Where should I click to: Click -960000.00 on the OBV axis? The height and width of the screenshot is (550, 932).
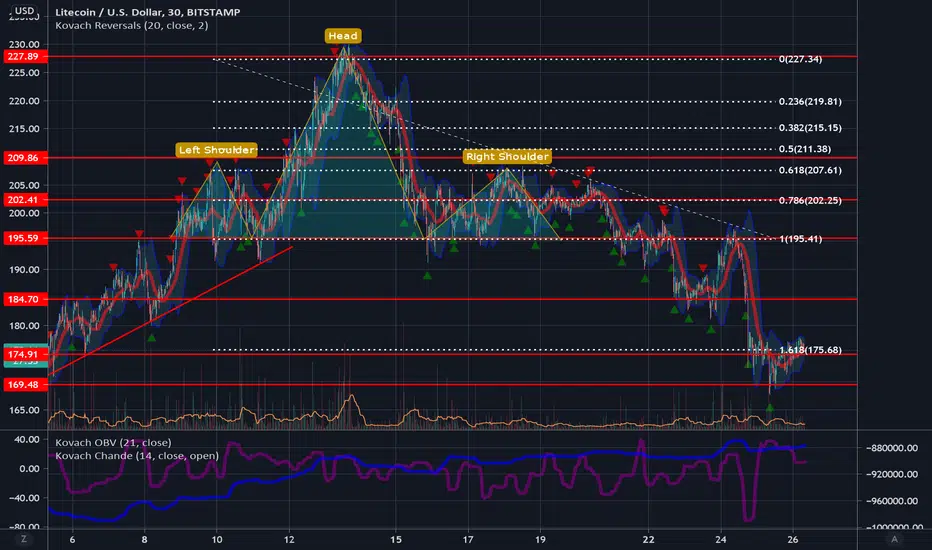coord(891,501)
